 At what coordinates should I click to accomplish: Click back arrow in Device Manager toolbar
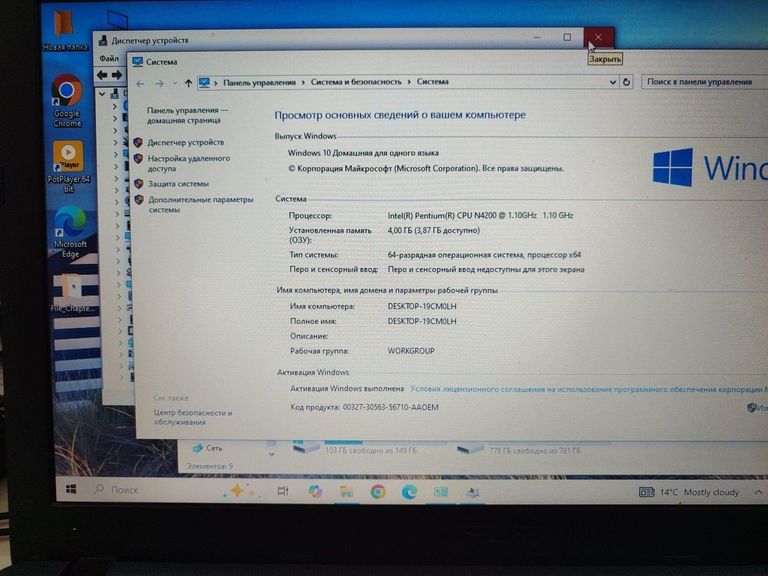coord(102,75)
